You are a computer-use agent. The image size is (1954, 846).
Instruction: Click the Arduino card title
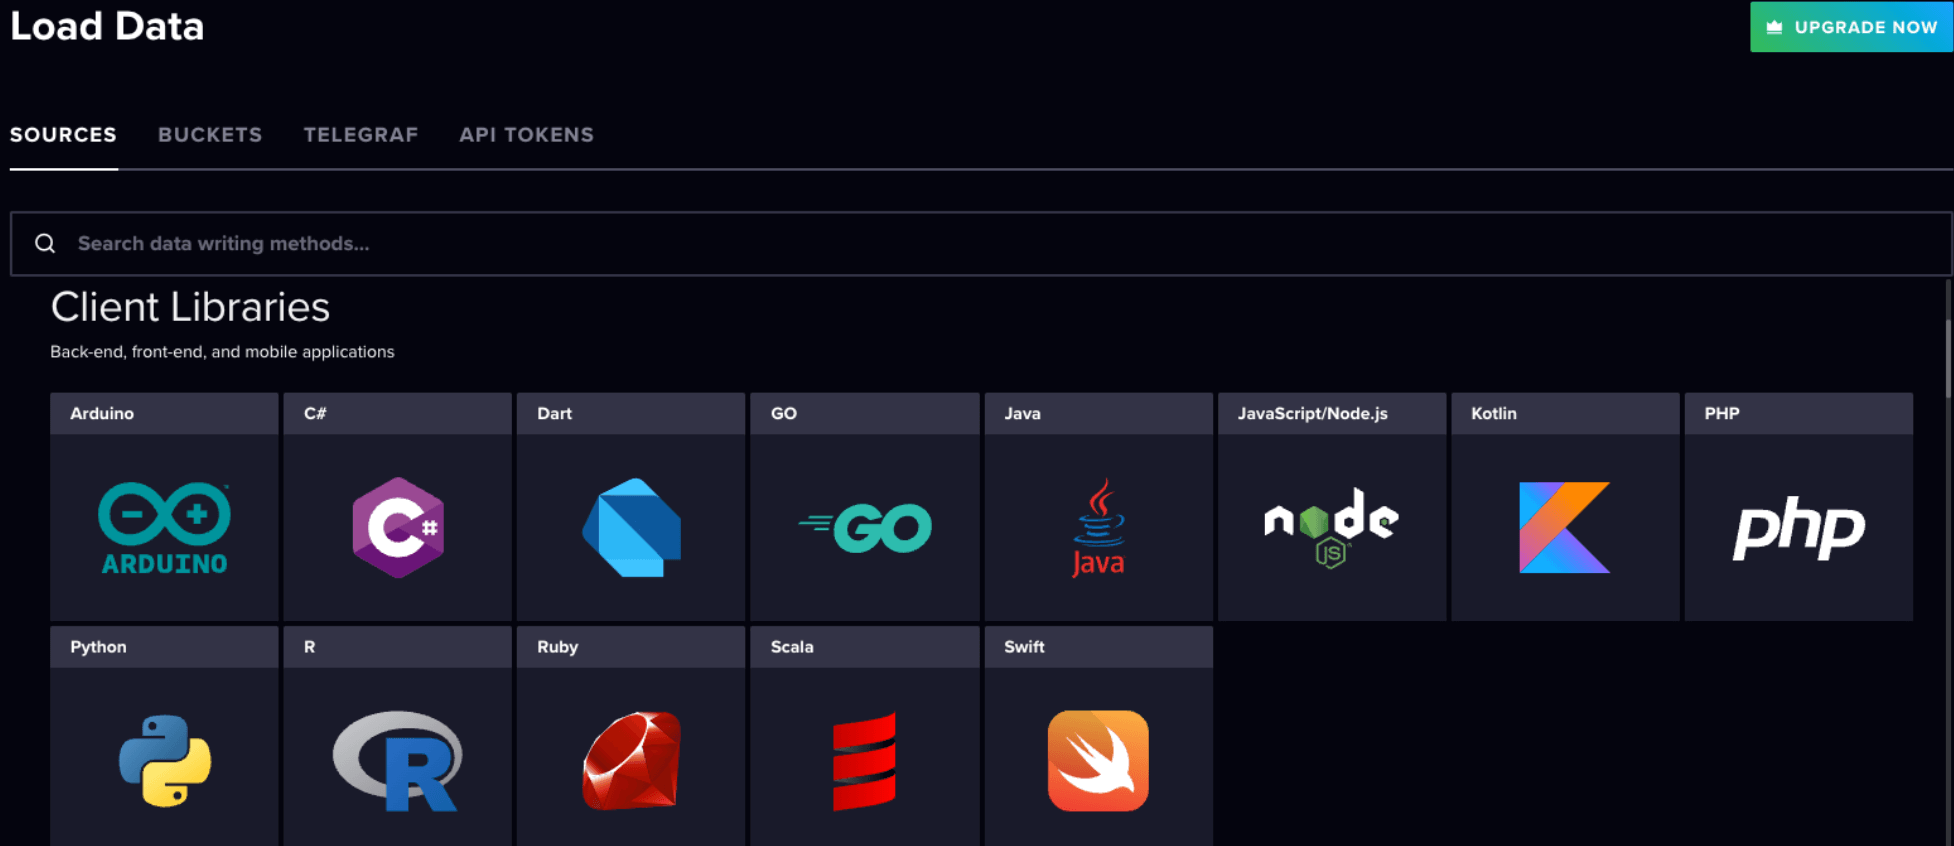click(102, 413)
